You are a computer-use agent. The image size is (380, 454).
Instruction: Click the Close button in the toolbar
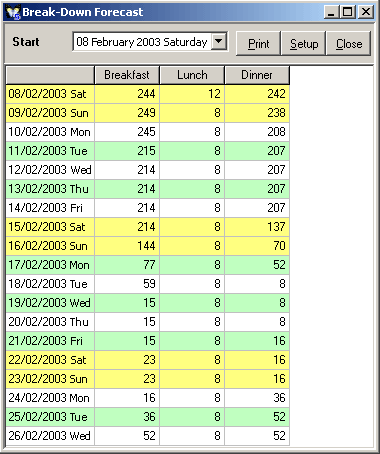[349, 44]
